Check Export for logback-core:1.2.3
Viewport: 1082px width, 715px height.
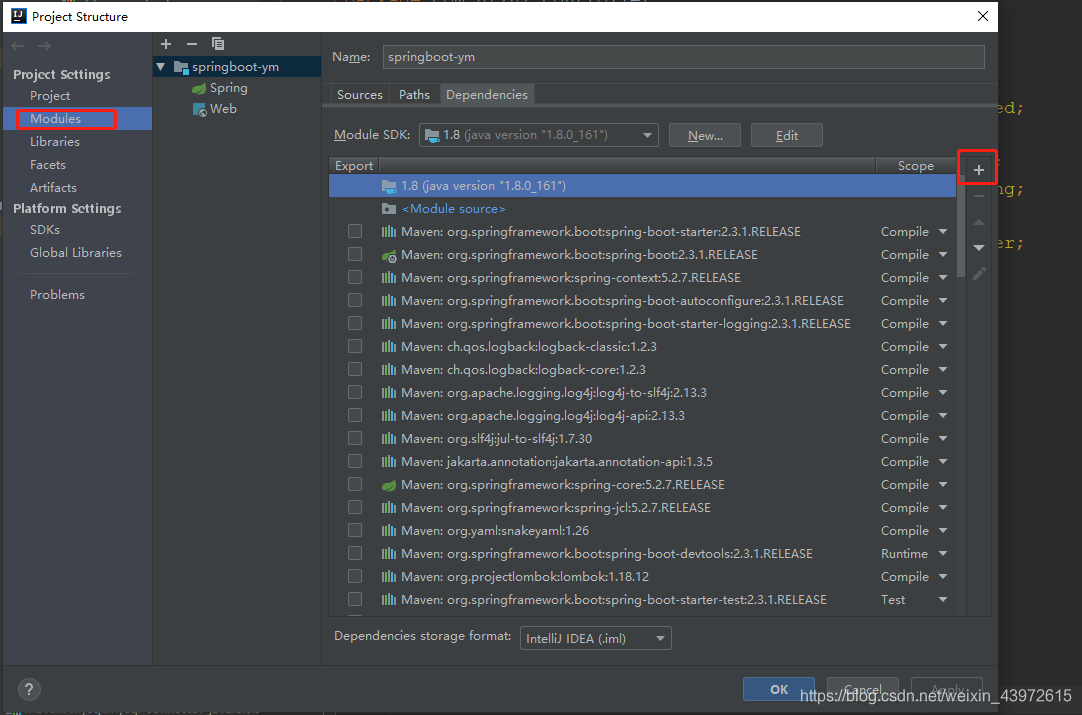coord(355,369)
